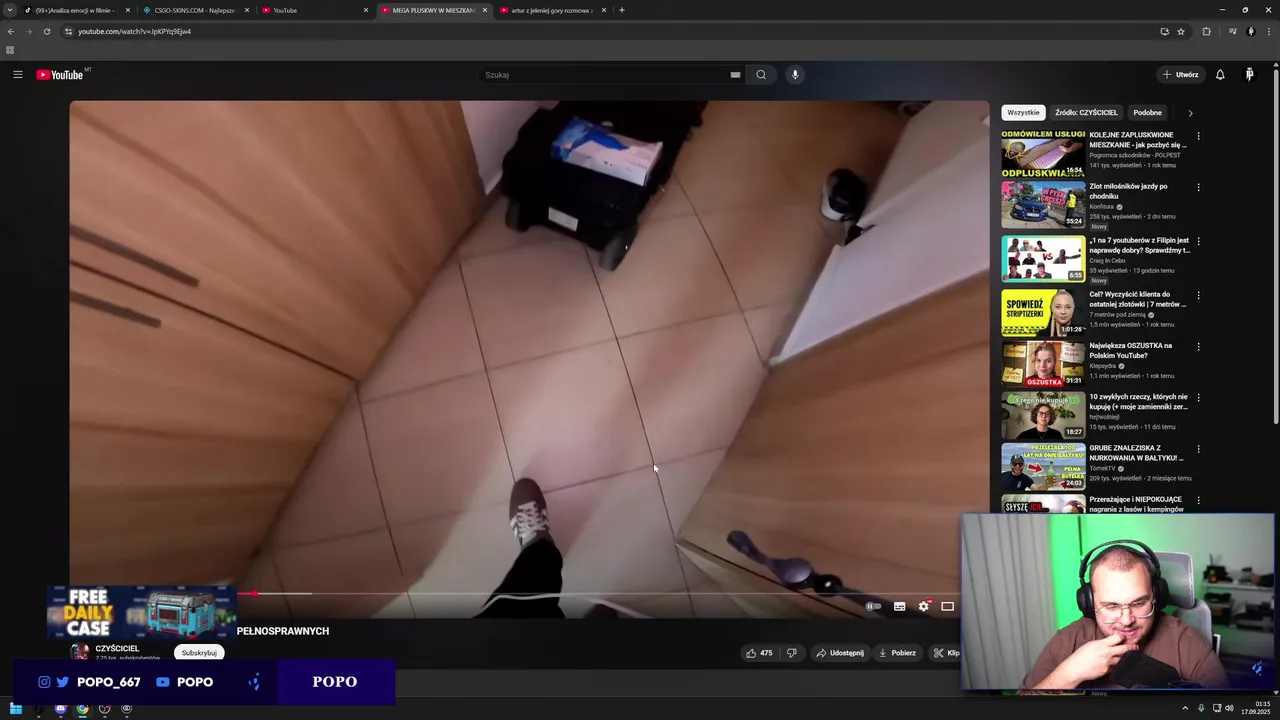This screenshot has width=1280, height=720.
Task: Start voice search with the microphone
Action: [795, 74]
